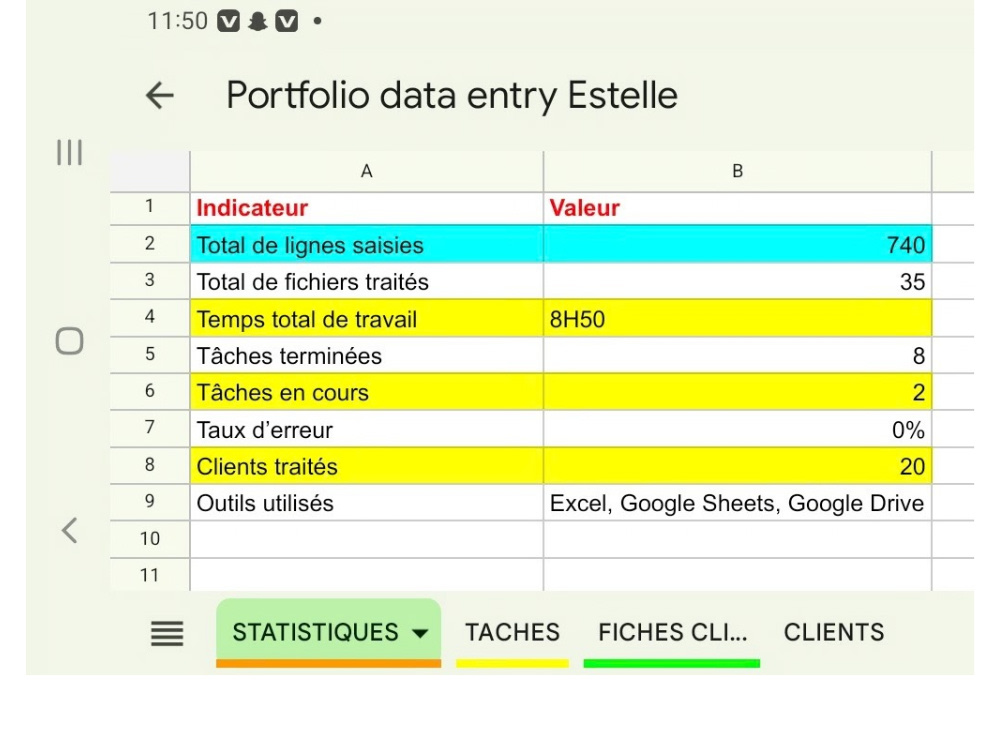
Task: Tap Android back chevron navigation button
Action: pyautogui.click(x=70, y=530)
